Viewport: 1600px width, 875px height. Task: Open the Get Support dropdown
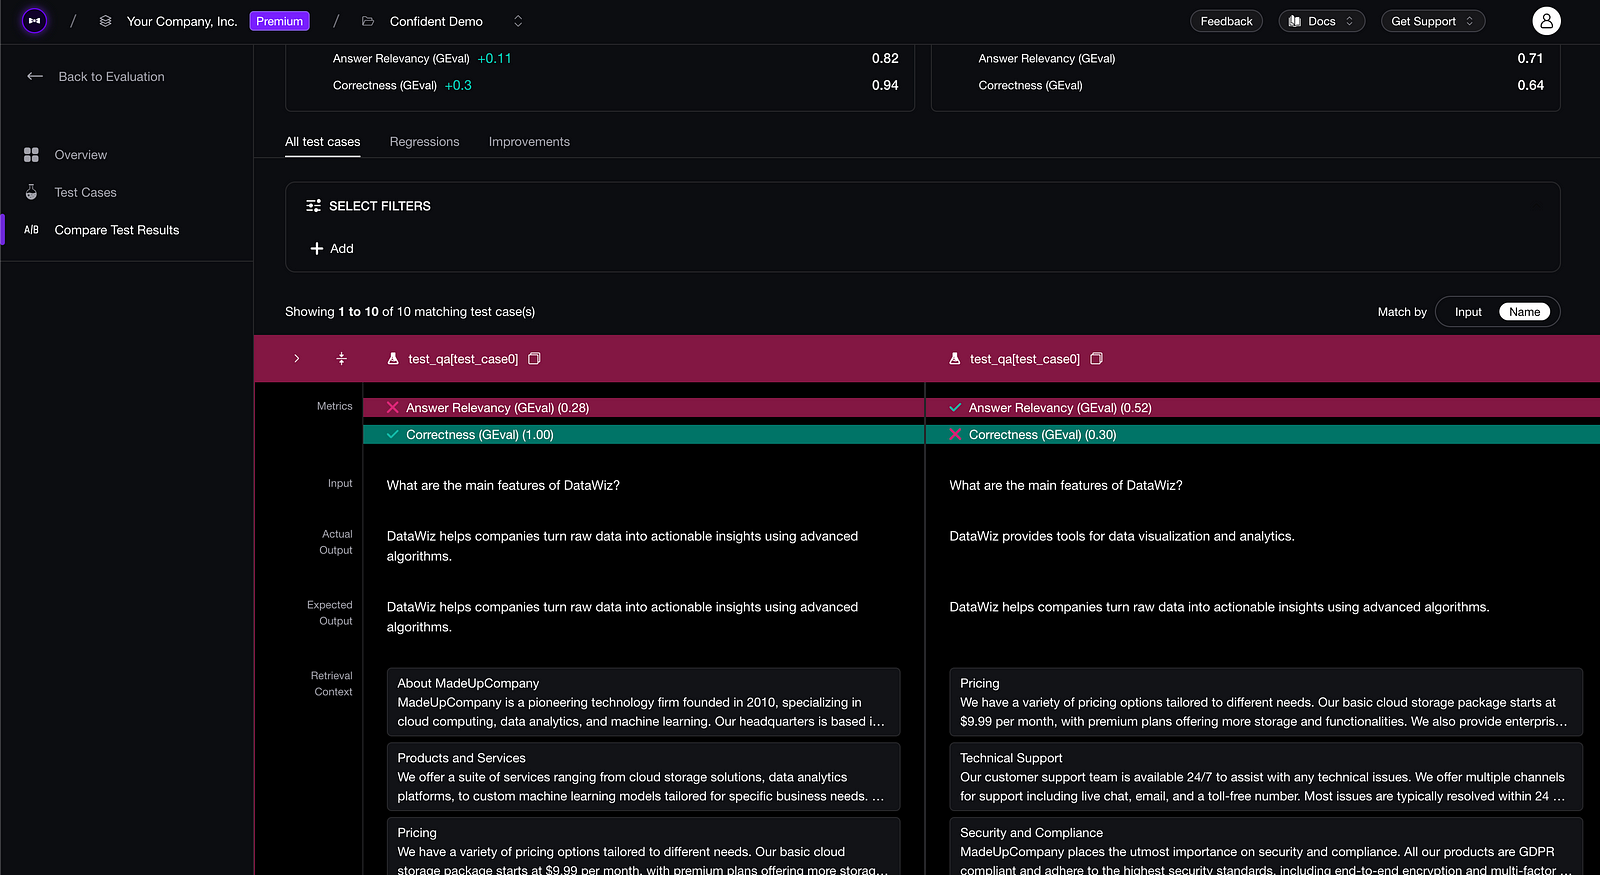coord(1432,21)
